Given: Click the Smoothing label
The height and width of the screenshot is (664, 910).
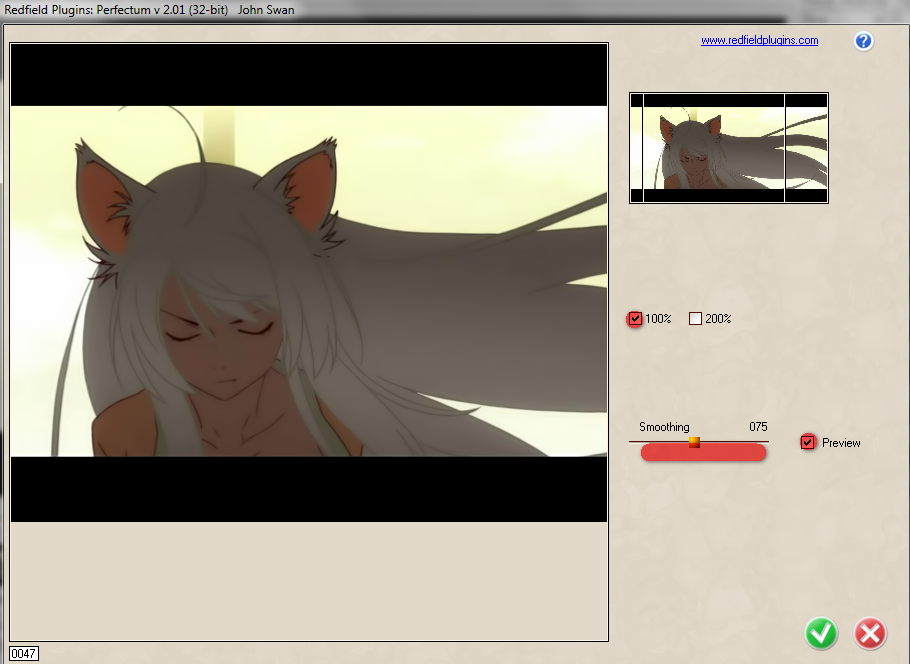Looking at the screenshot, I should [664, 427].
